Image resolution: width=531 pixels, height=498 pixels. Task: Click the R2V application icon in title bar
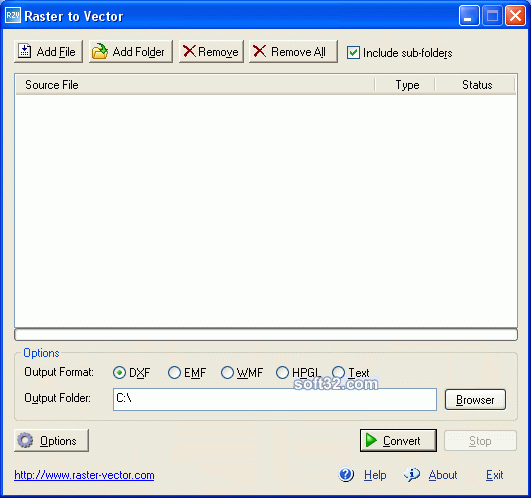point(13,15)
